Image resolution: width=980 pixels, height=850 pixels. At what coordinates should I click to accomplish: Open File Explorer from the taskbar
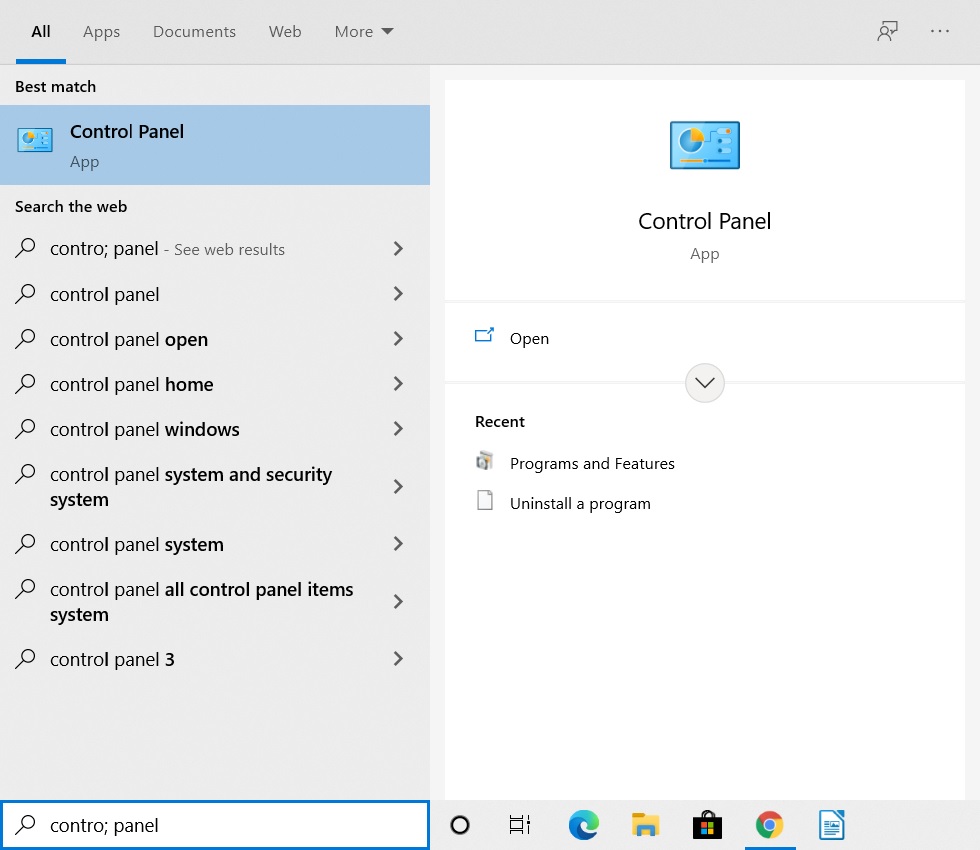645,825
